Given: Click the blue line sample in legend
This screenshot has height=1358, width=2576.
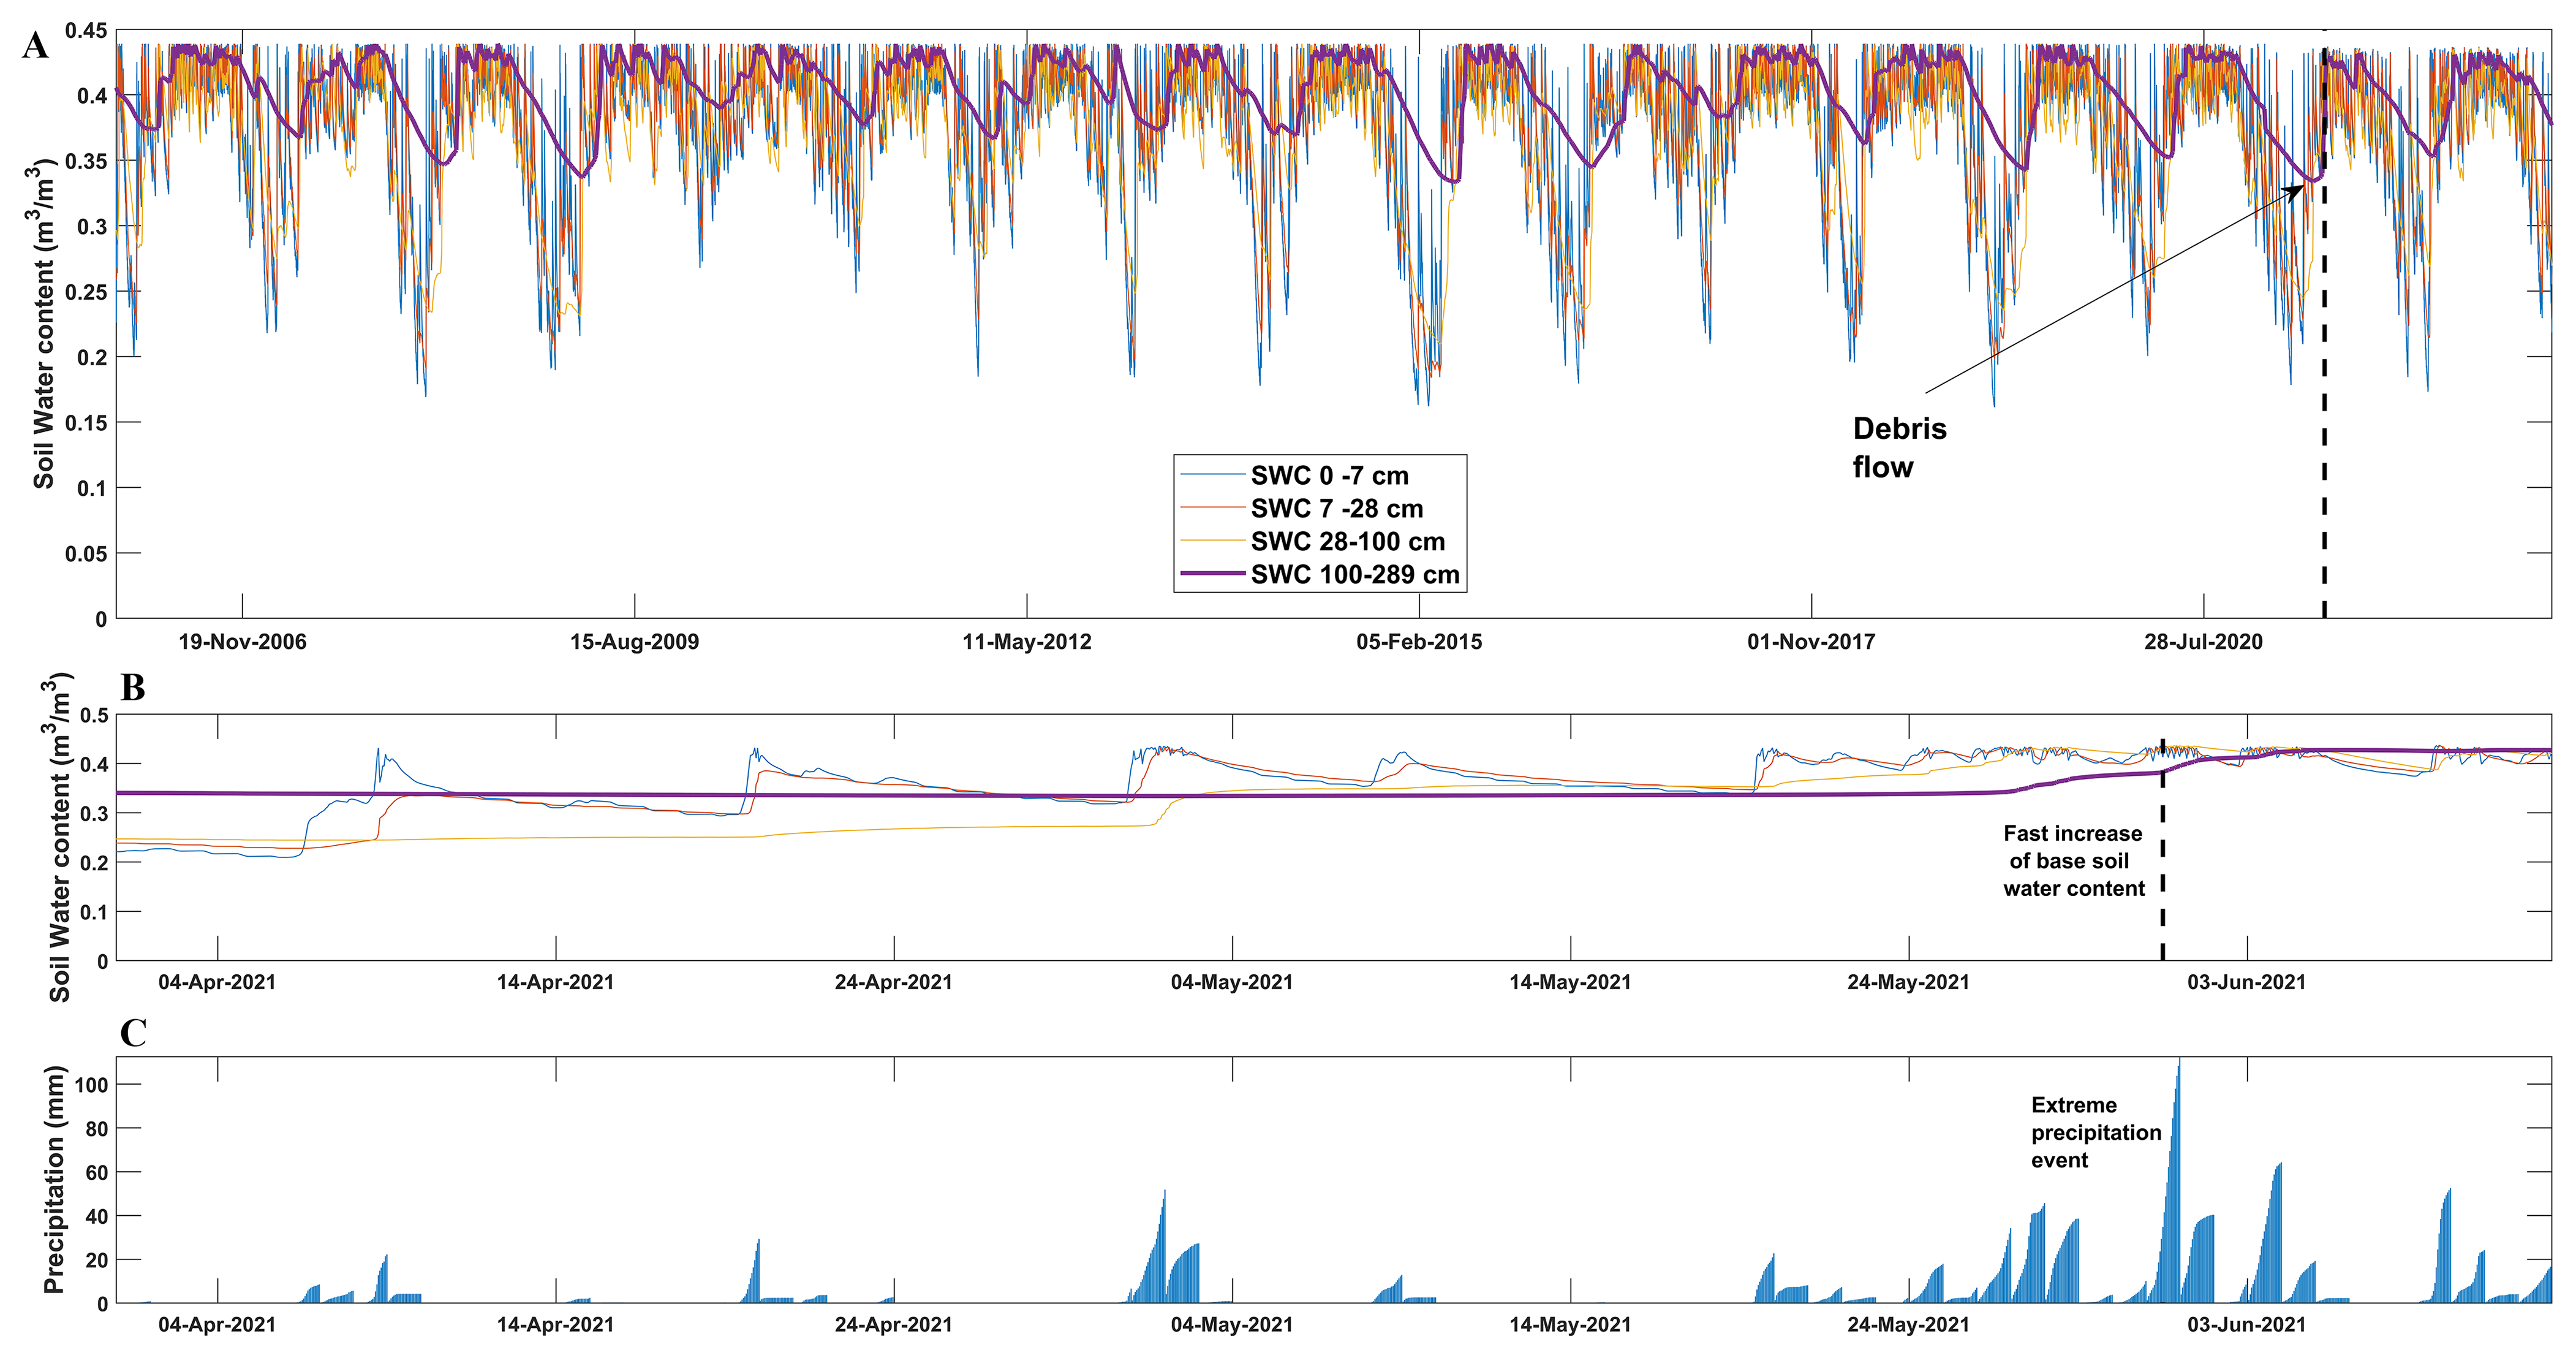Looking at the screenshot, I should [x=1213, y=475].
